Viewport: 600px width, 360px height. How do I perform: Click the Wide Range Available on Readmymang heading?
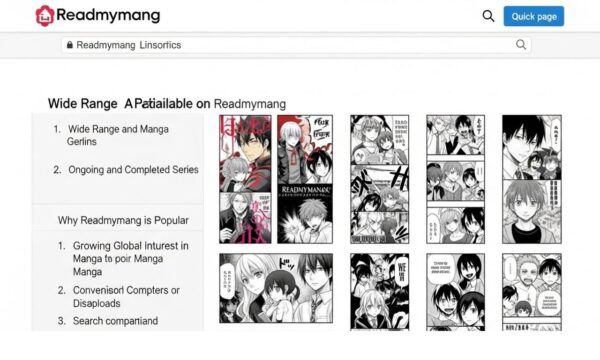[x=167, y=104]
